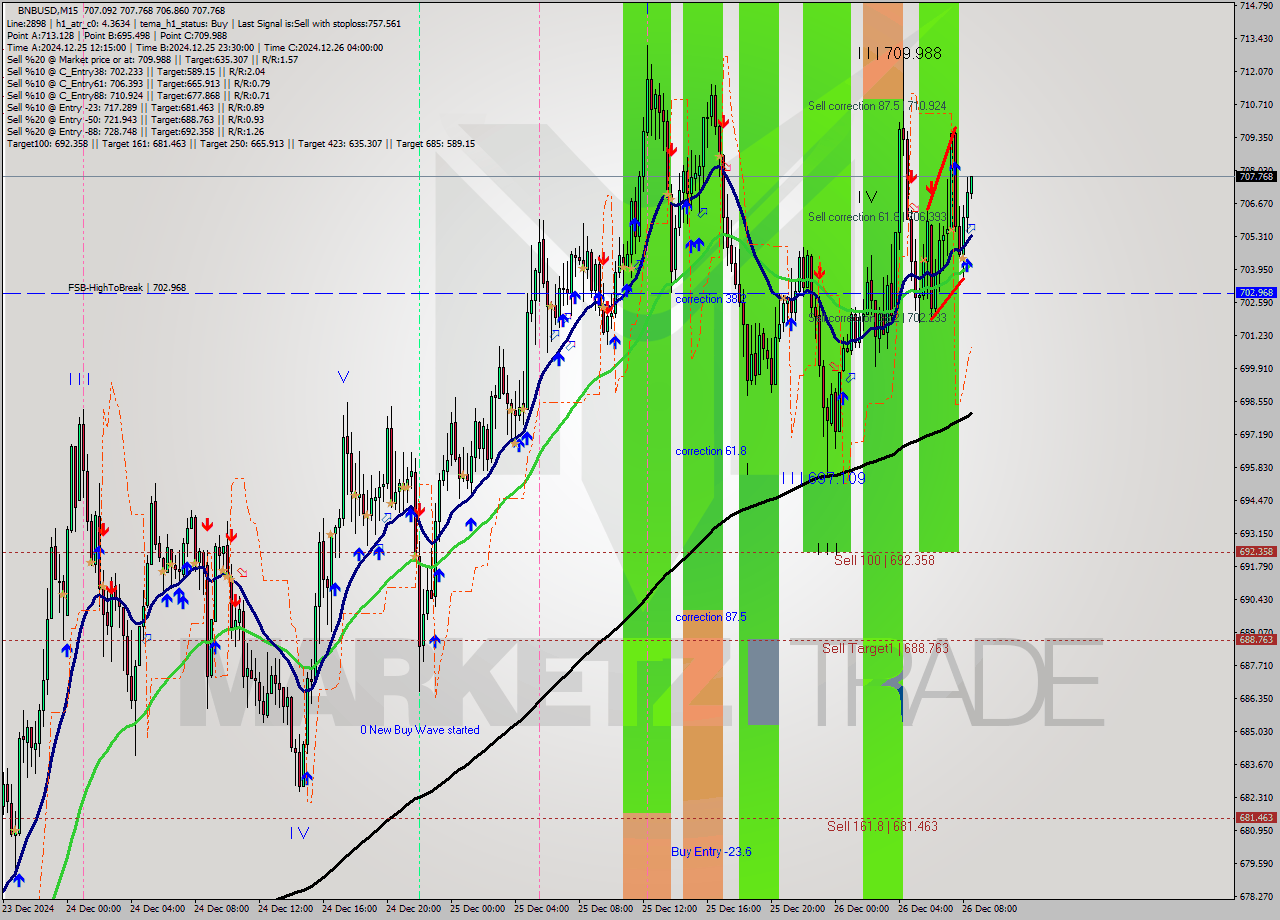Click the blue 'I I I' wave label above the 24 Dec 00:00 candles
Screen dimensions: 1280x920
(x=80, y=379)
